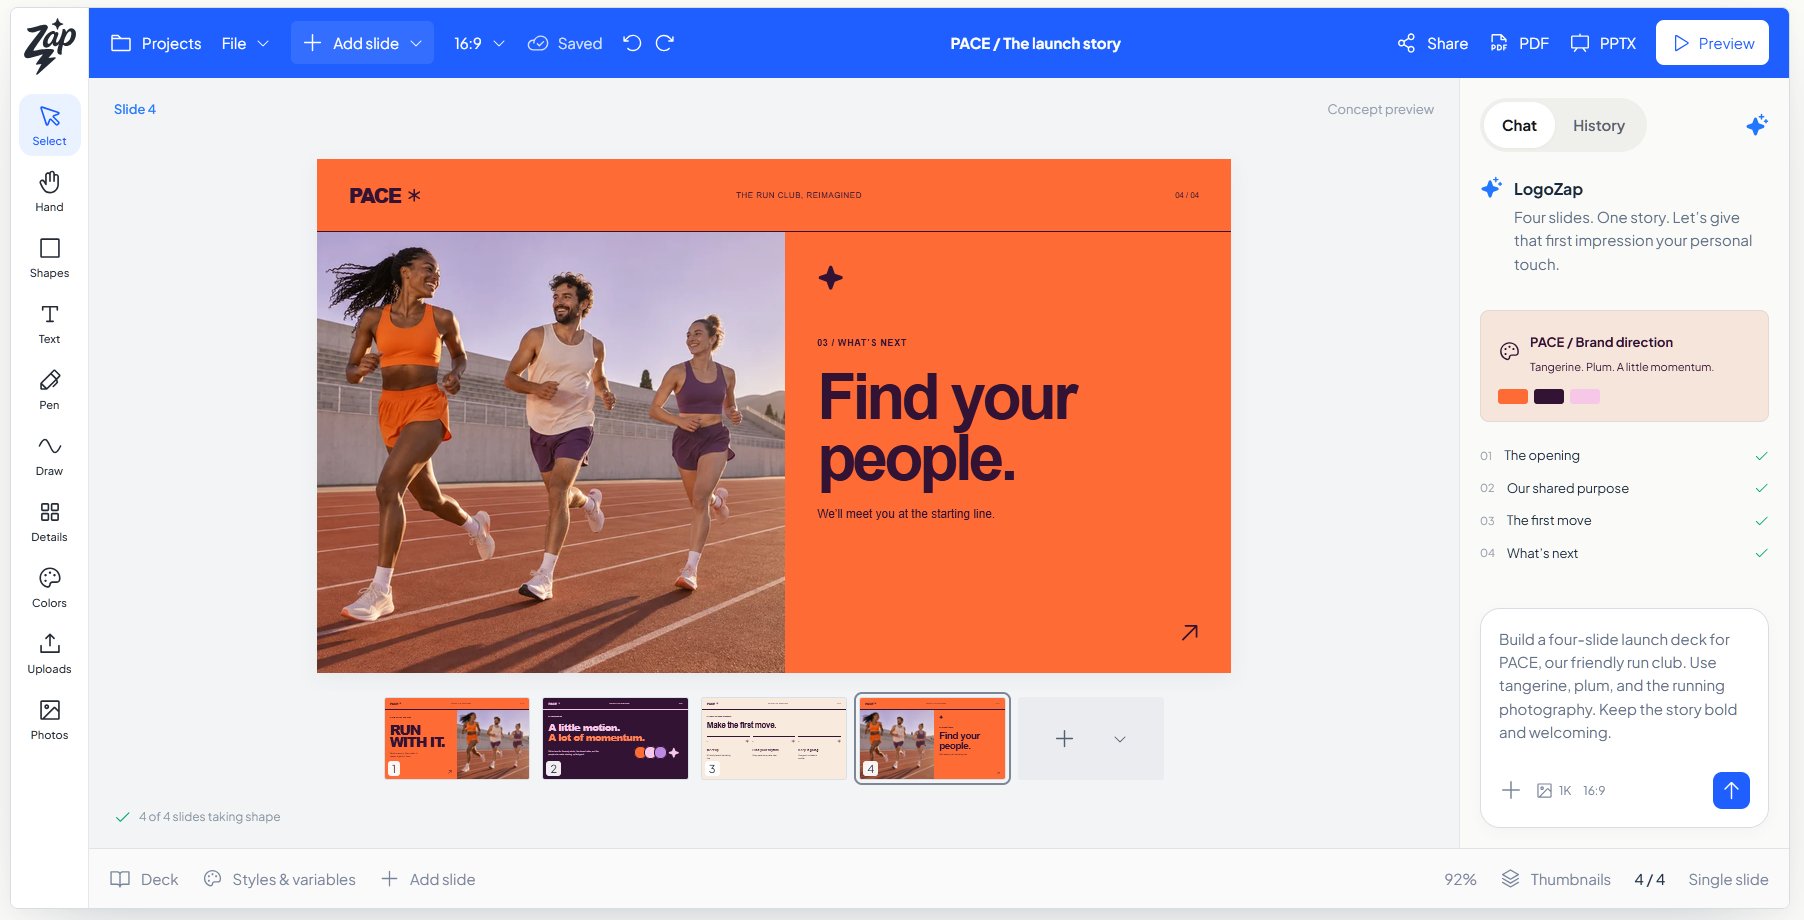Open slide 2 thumbnail A little motion

tap(615, 739)
